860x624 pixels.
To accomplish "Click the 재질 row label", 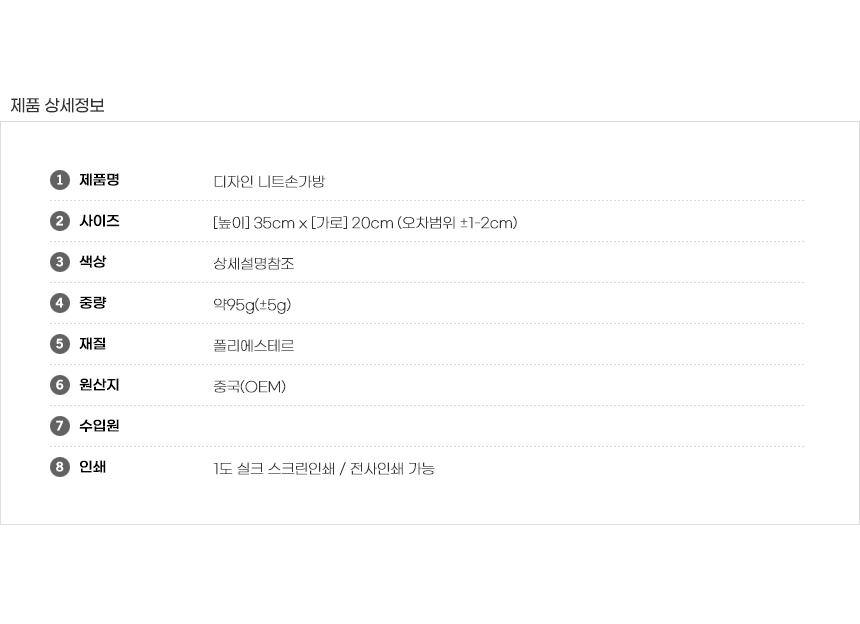I will 93,344.
